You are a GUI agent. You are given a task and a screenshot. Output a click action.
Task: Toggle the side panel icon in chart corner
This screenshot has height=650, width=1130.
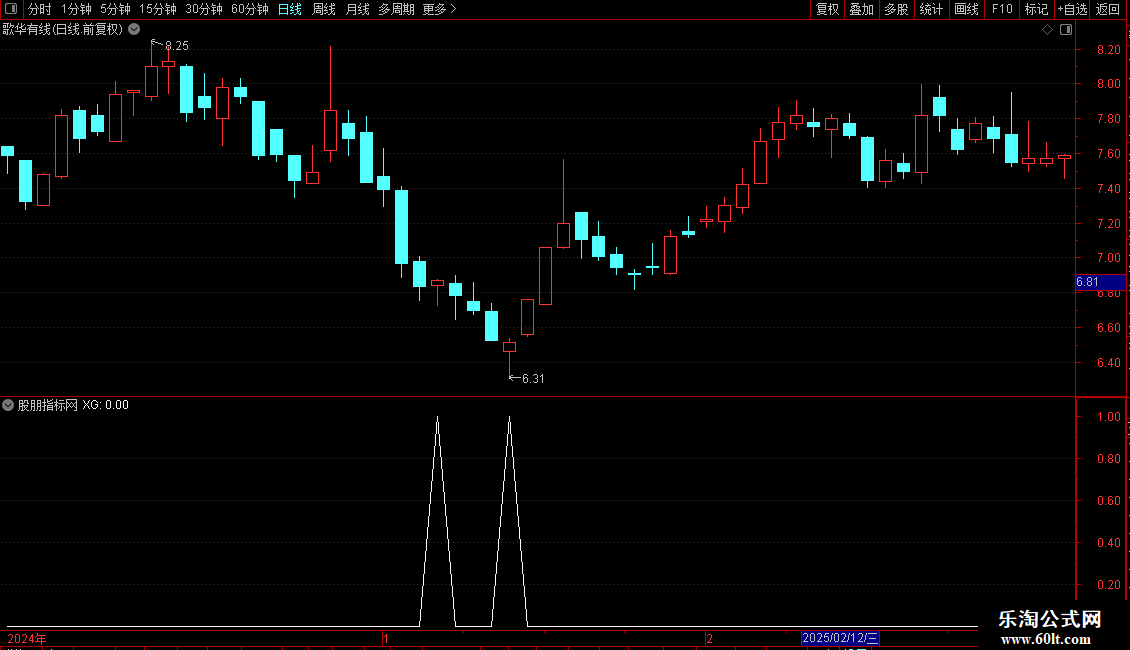coord(1066,30)
